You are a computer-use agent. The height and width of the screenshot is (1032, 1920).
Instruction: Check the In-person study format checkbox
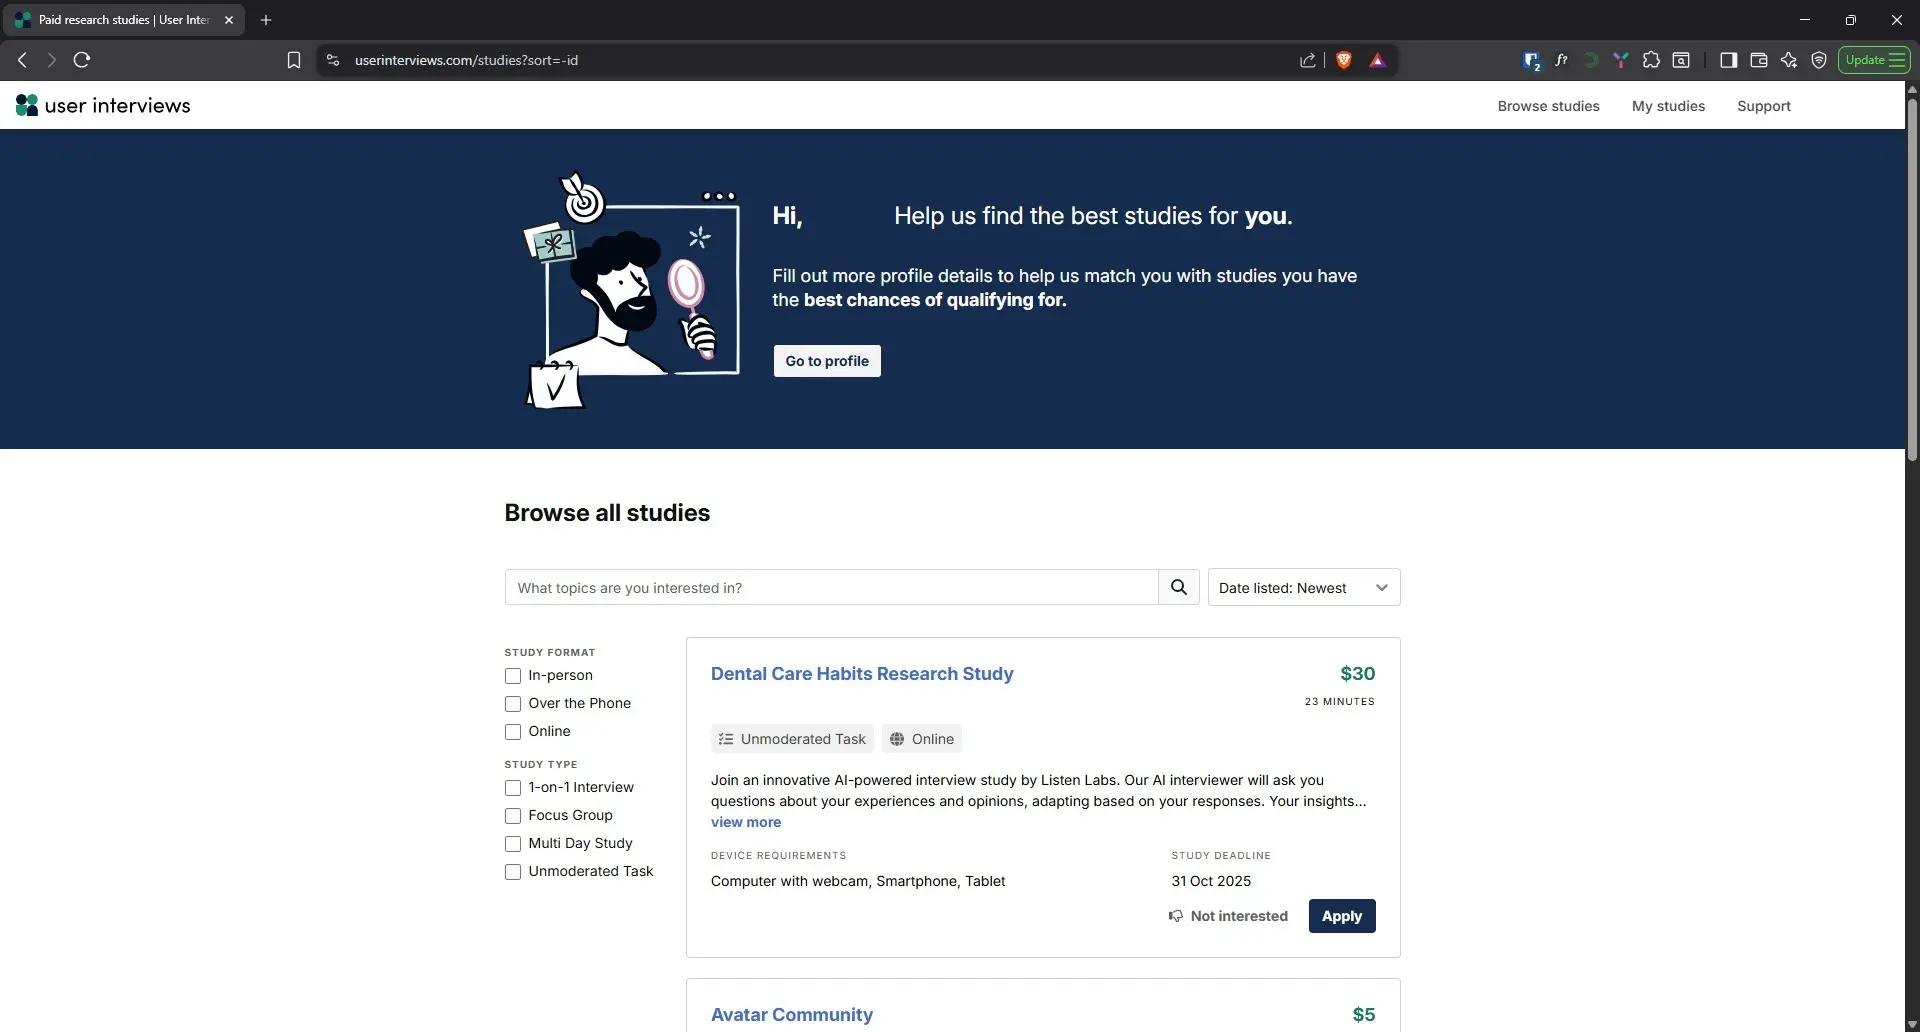(x=513, y=676)
